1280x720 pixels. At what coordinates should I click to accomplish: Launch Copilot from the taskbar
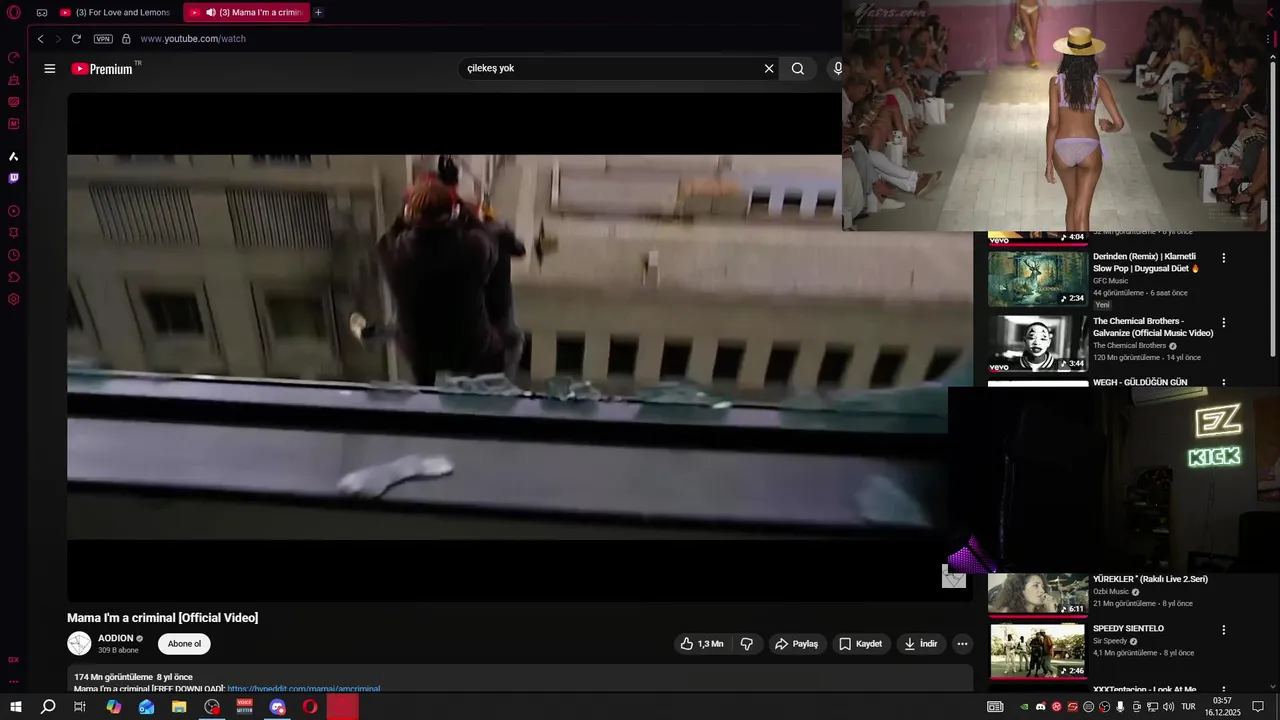coord(114,707)
